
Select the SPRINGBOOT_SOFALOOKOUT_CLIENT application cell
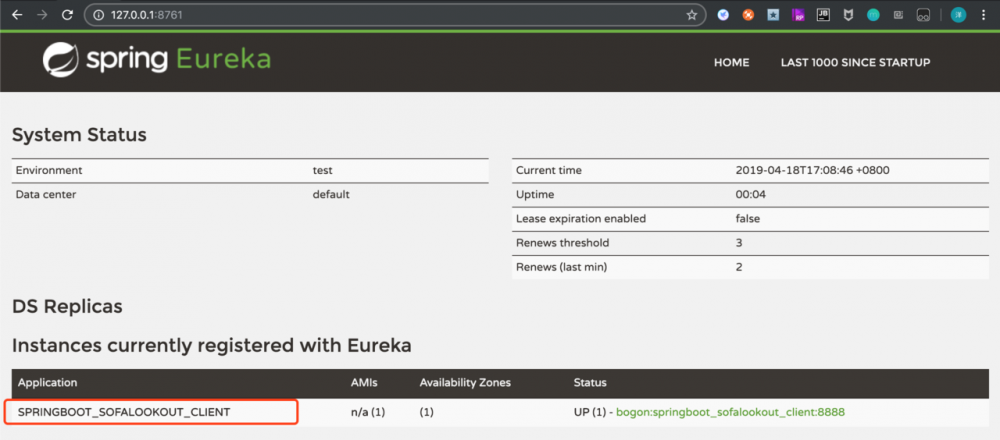[124, 412]
